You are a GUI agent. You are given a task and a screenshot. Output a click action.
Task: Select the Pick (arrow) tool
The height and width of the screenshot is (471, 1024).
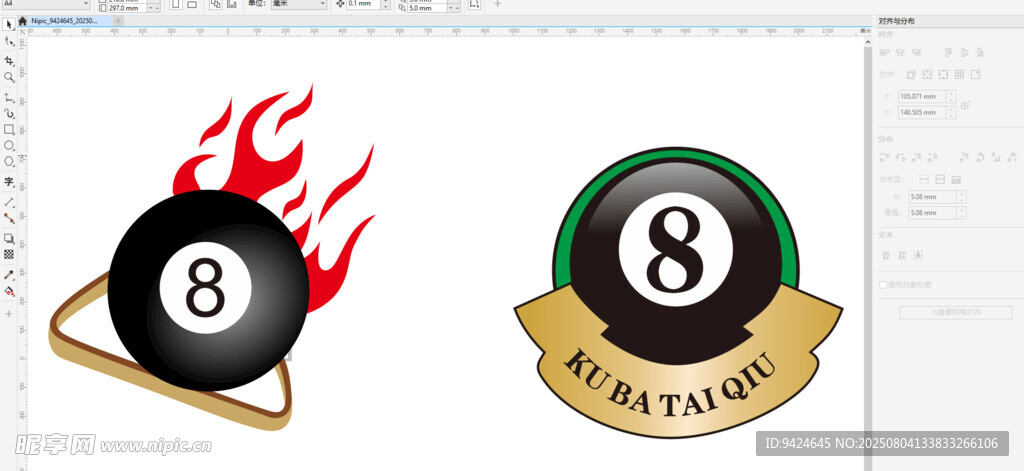(9, 25)
